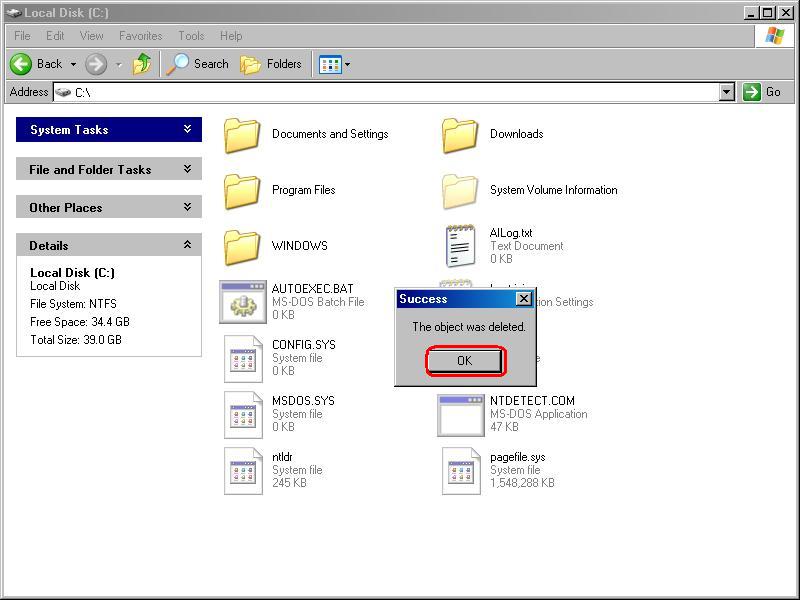Maximize the Local Disk window
This screenshot has height=600, width=800.
(767, 13)
